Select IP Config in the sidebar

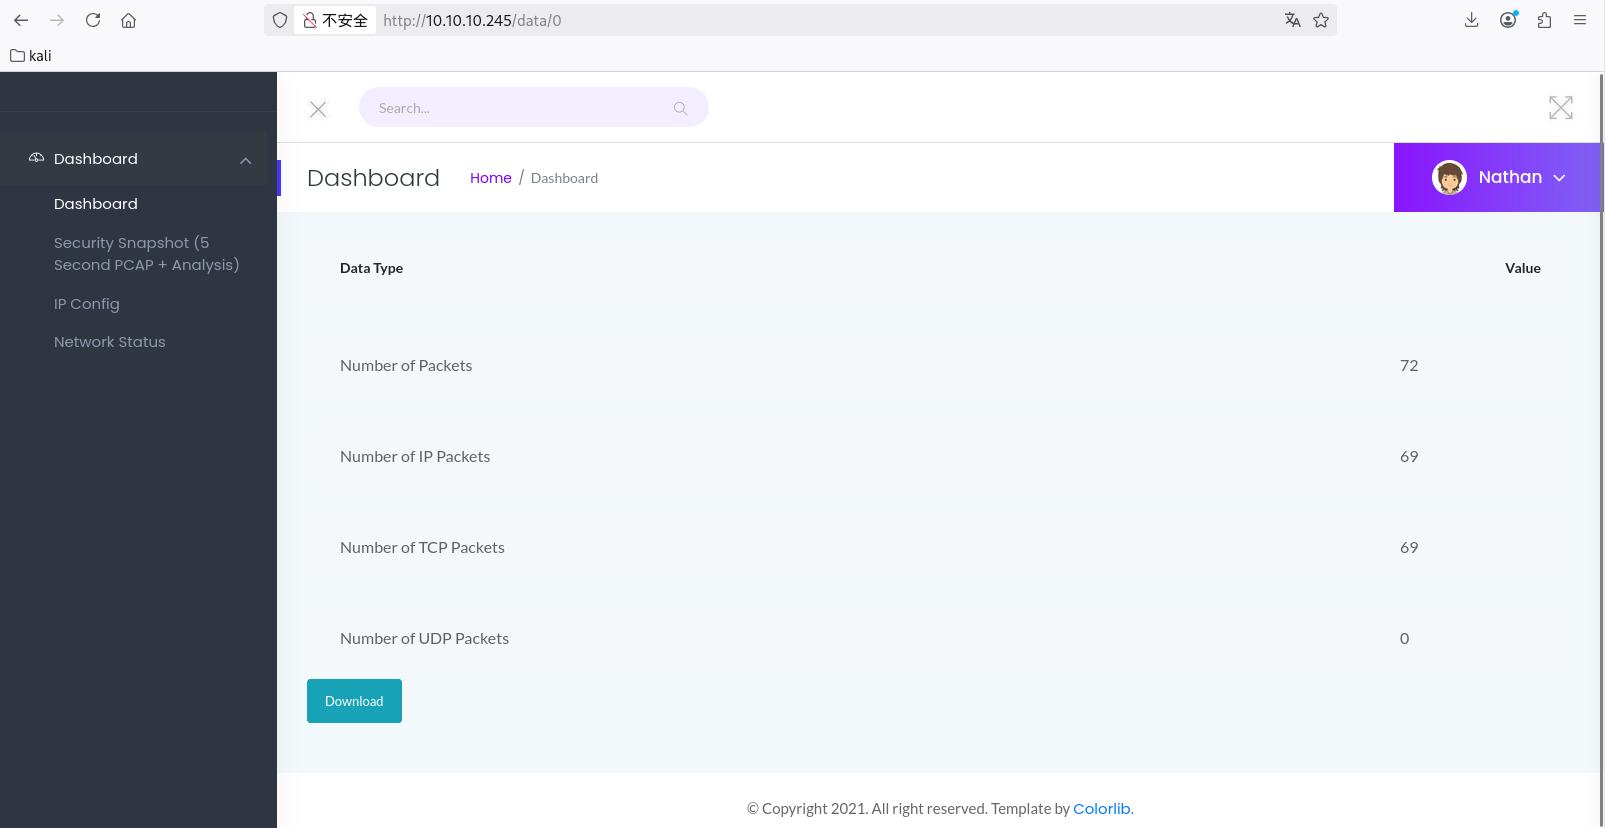[87, 304]
